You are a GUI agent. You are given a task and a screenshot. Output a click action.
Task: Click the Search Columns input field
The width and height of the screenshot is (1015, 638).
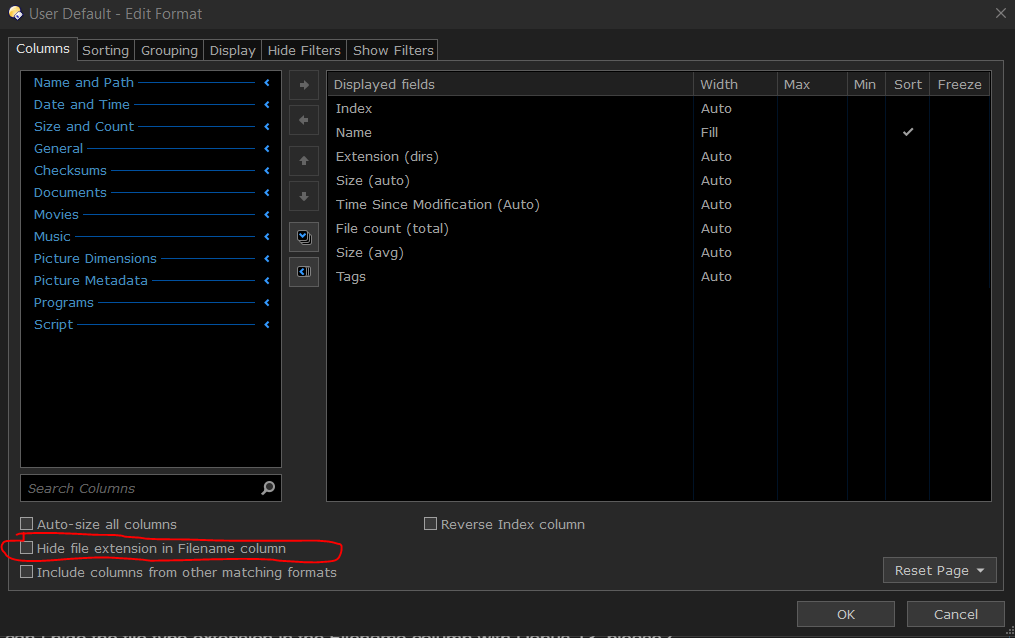tap(140, 488)
